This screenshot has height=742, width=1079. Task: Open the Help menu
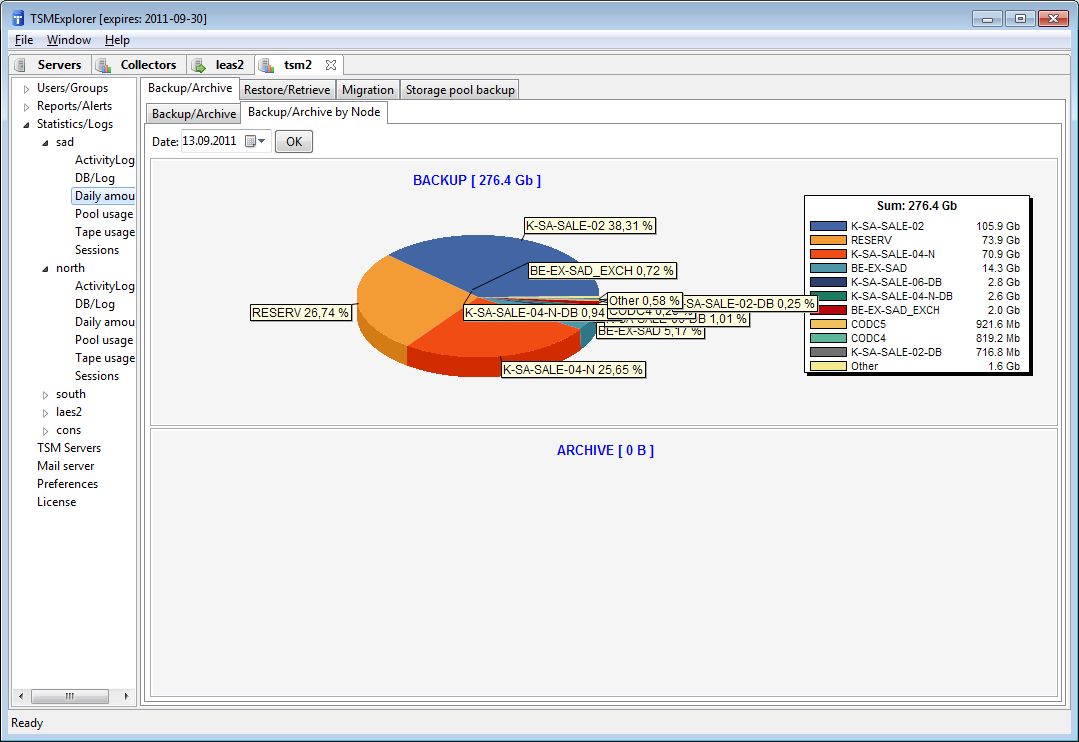pos(117,40)
